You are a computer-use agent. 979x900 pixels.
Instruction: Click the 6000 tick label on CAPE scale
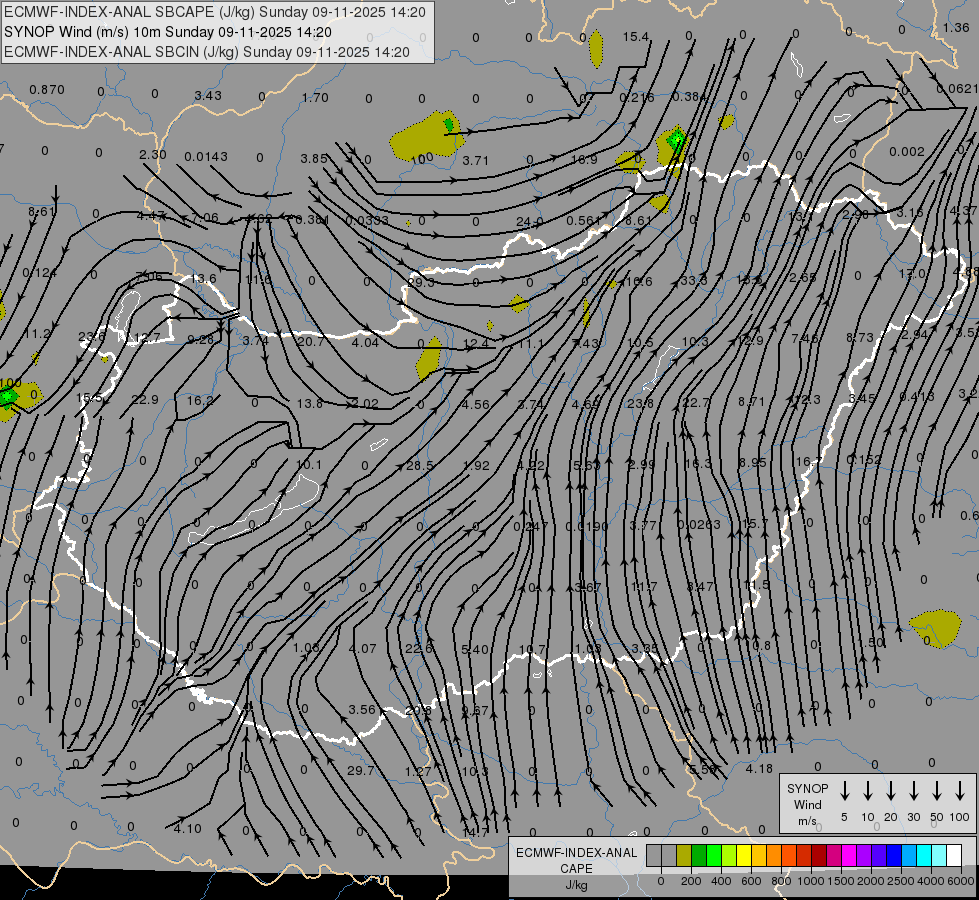coord(961,881)
